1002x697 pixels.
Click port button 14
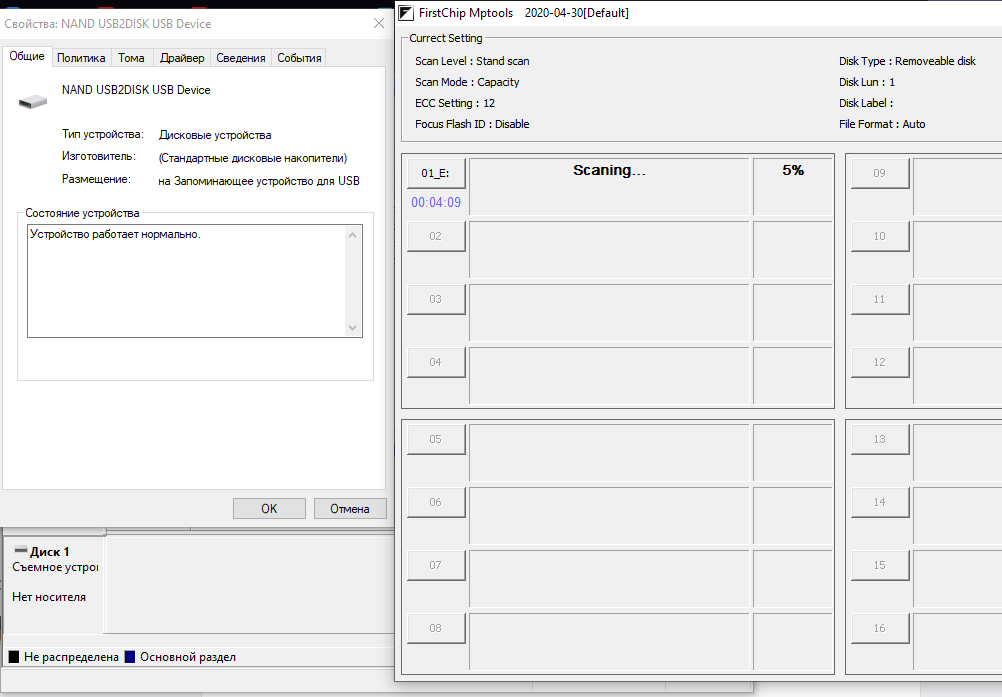click(880, 503)
